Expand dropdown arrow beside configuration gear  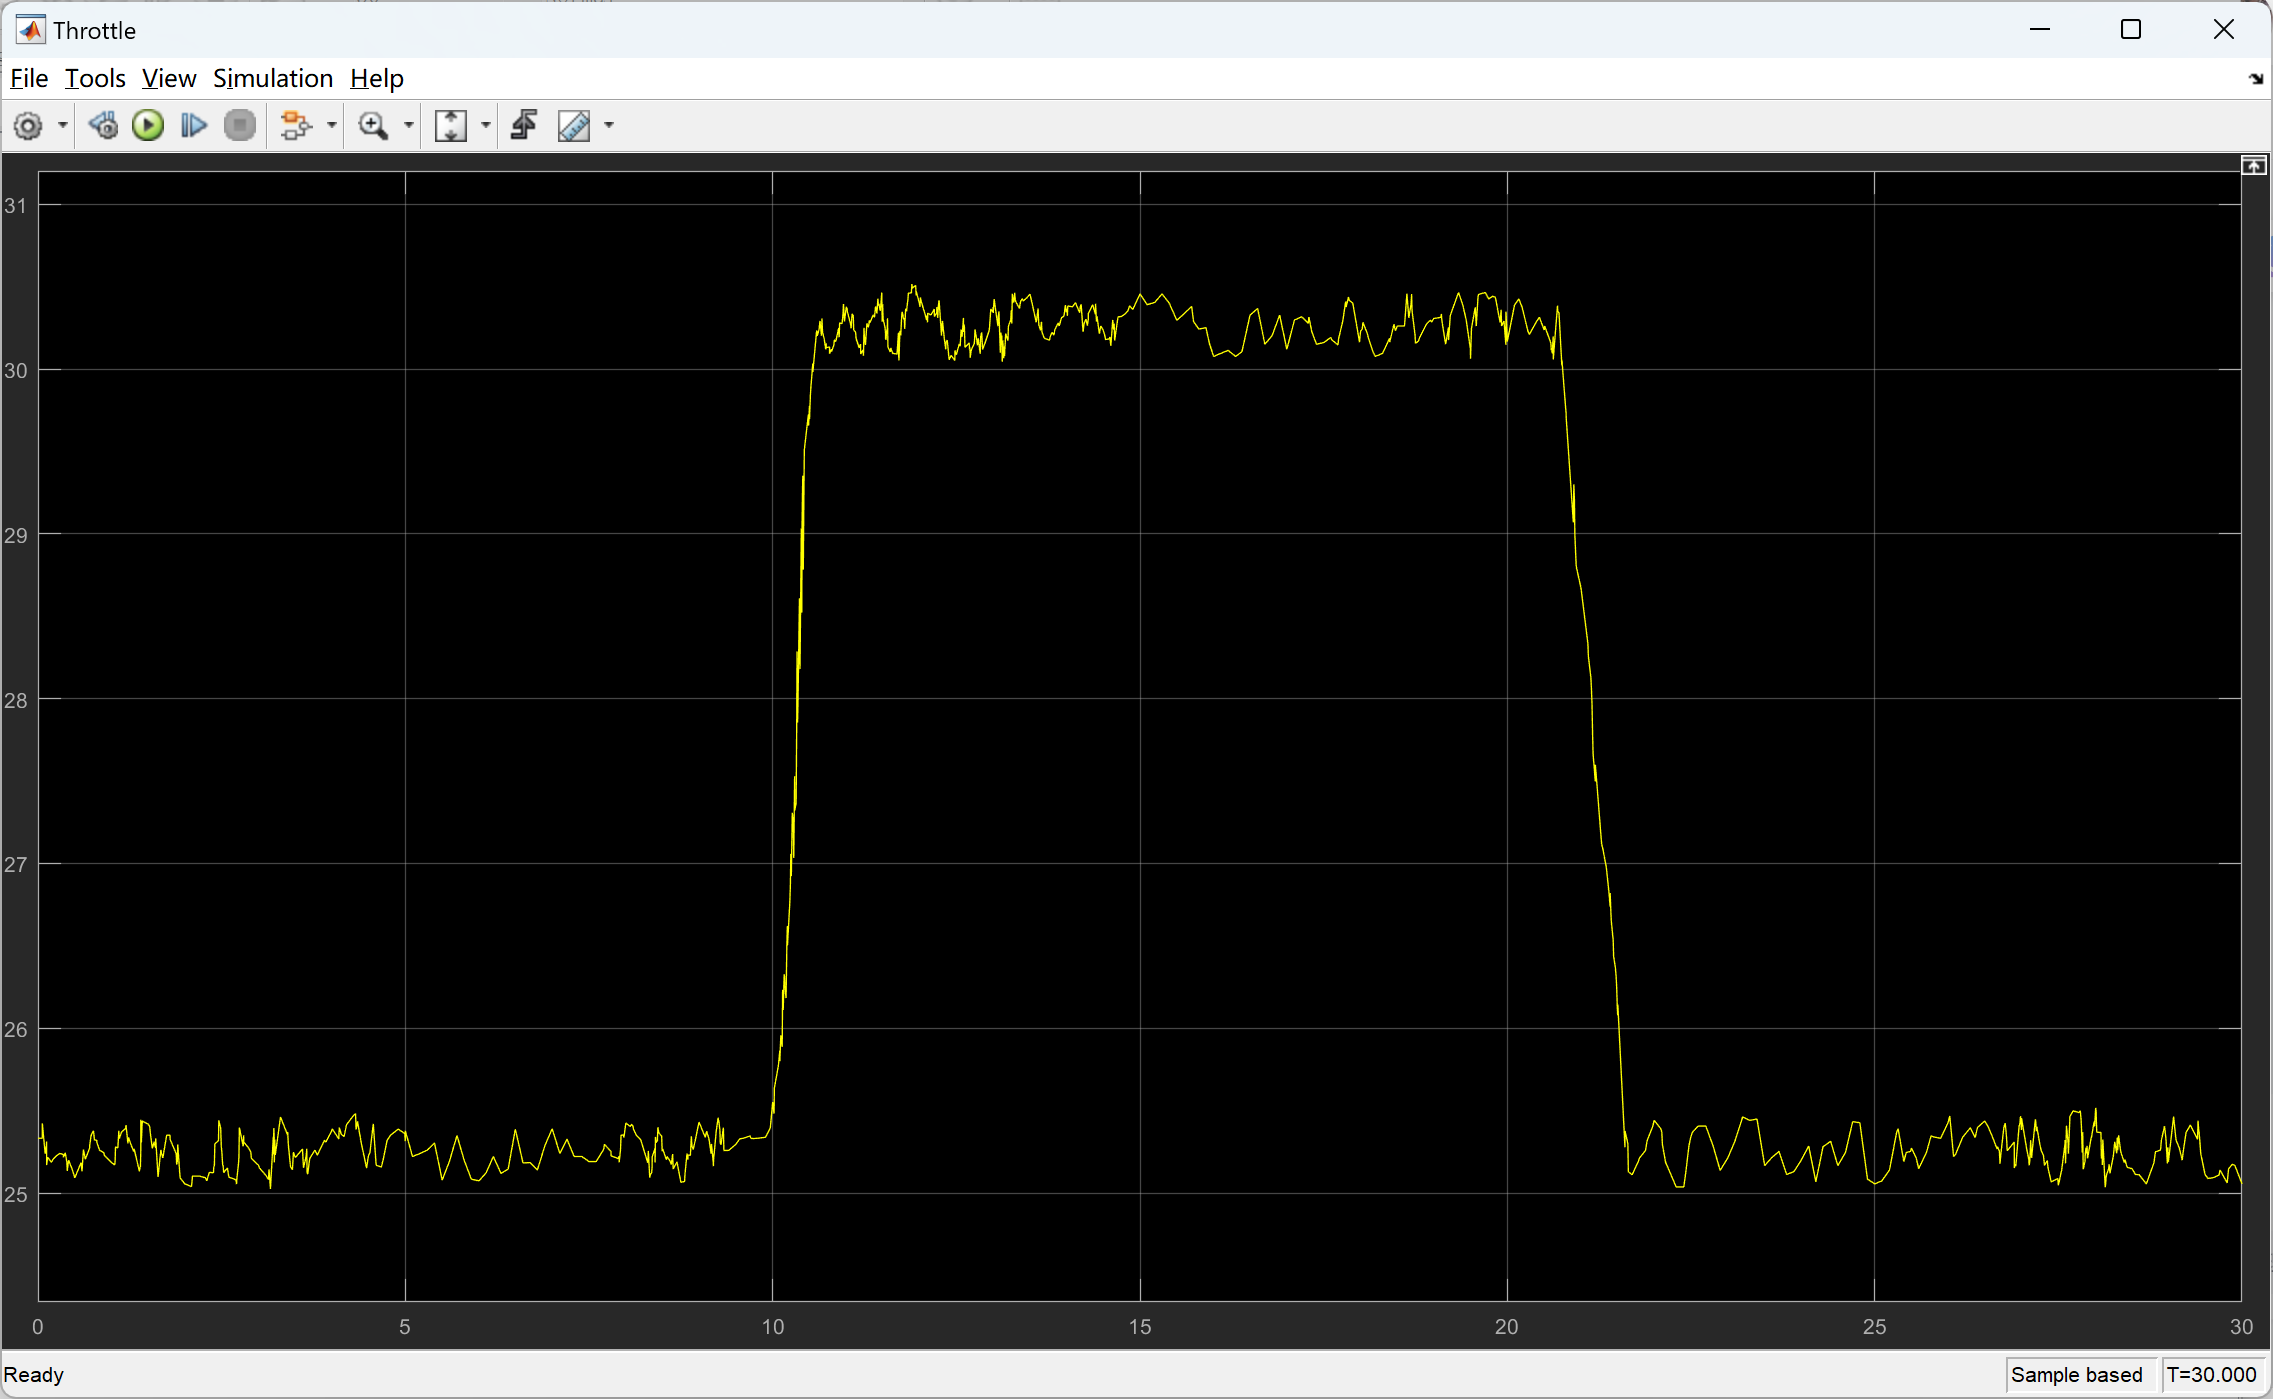tap(62, 126)
